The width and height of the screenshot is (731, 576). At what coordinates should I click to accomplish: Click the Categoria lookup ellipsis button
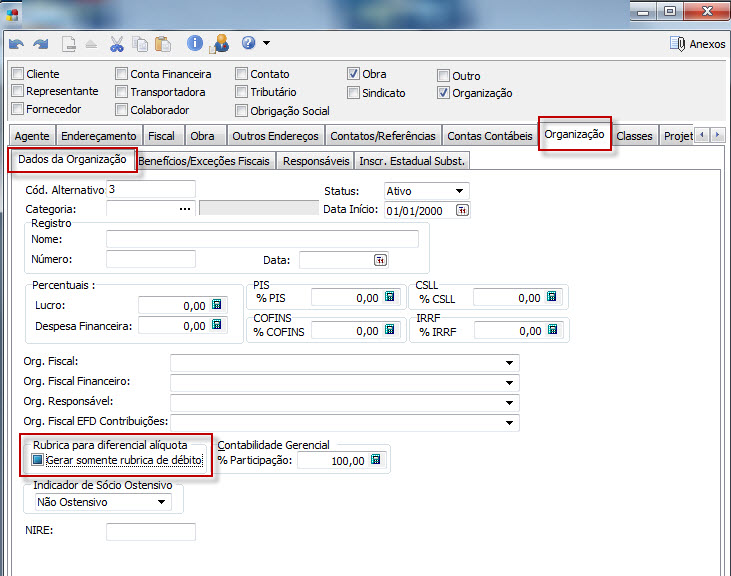[x=184, y=209]
